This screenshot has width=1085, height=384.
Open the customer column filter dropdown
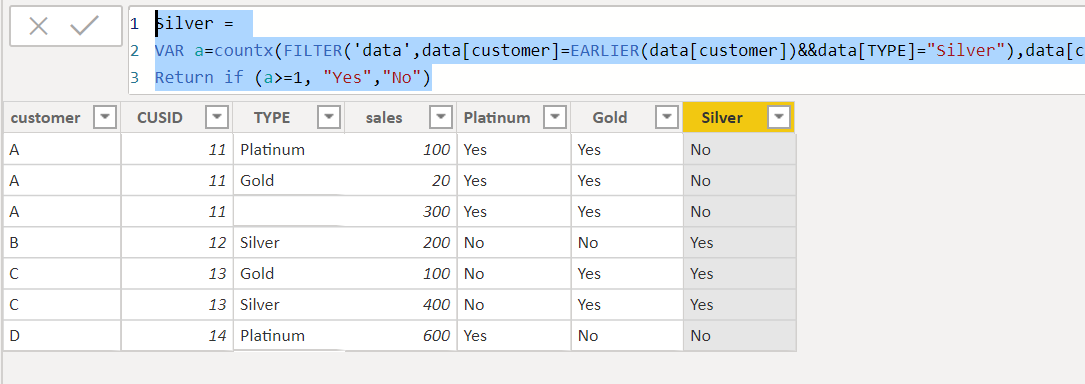pyautogui.click(x=104, y=118)
